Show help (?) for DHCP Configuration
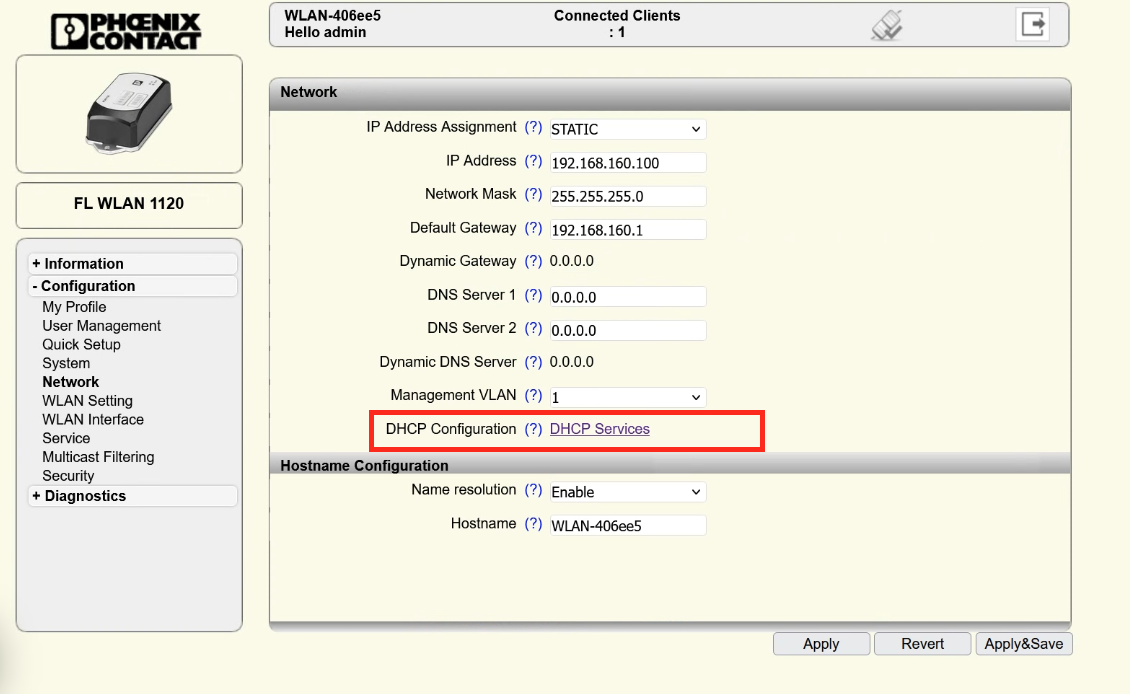1130x694 pixels. [x=533, y=430]
